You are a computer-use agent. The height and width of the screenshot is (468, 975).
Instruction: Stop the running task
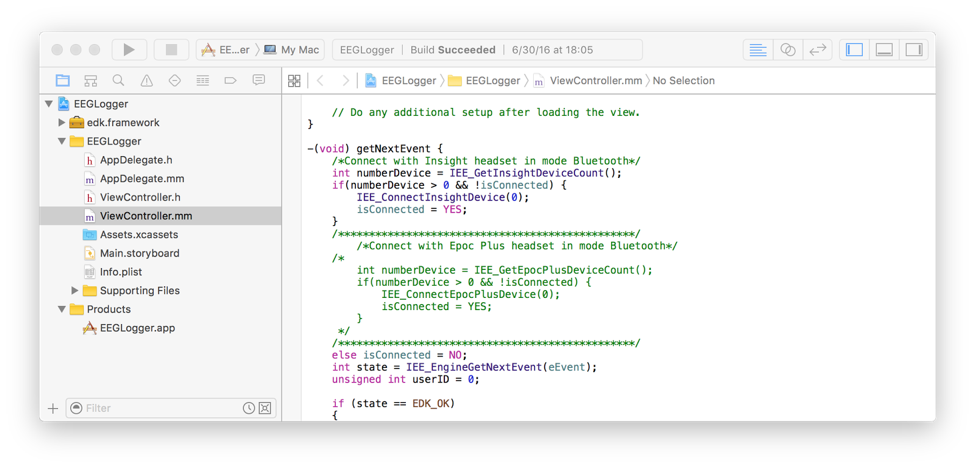[172, 50]
